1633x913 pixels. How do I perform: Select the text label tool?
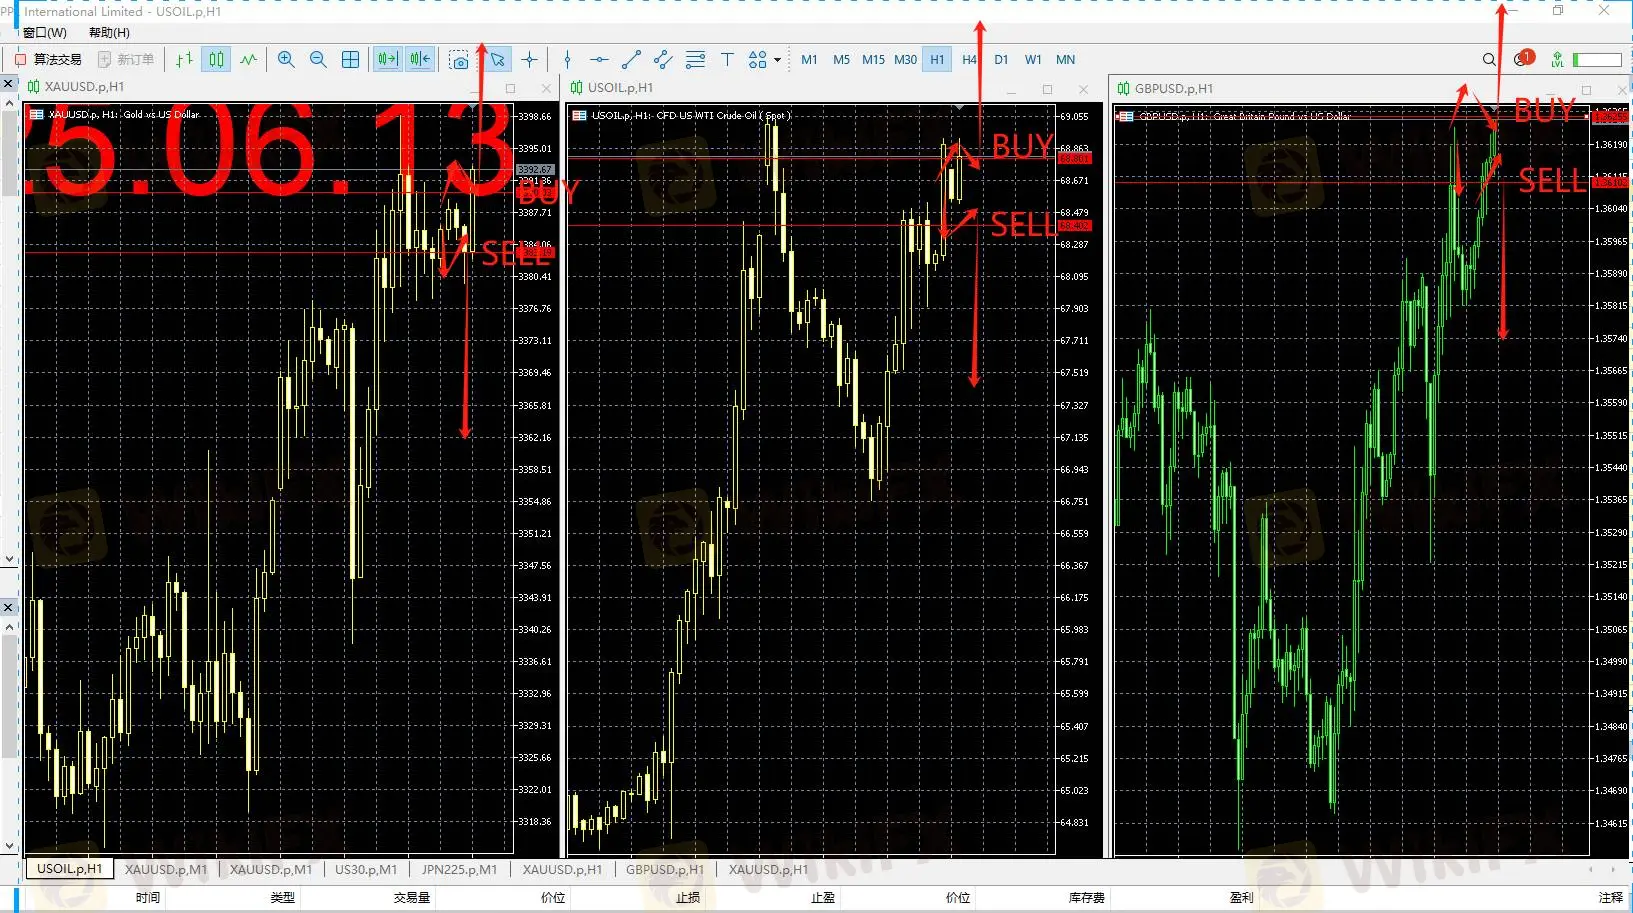pyautogui.click(x=727, y=60)
